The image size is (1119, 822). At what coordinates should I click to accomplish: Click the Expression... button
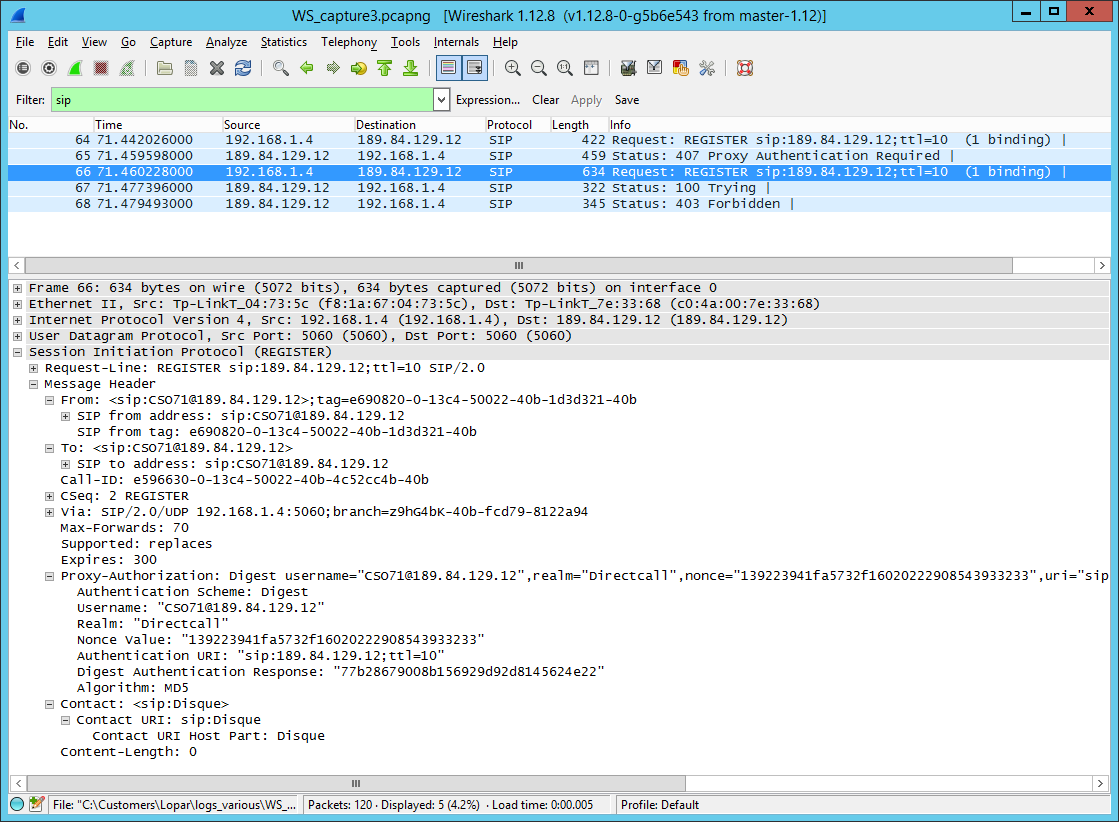pos(487,100)
